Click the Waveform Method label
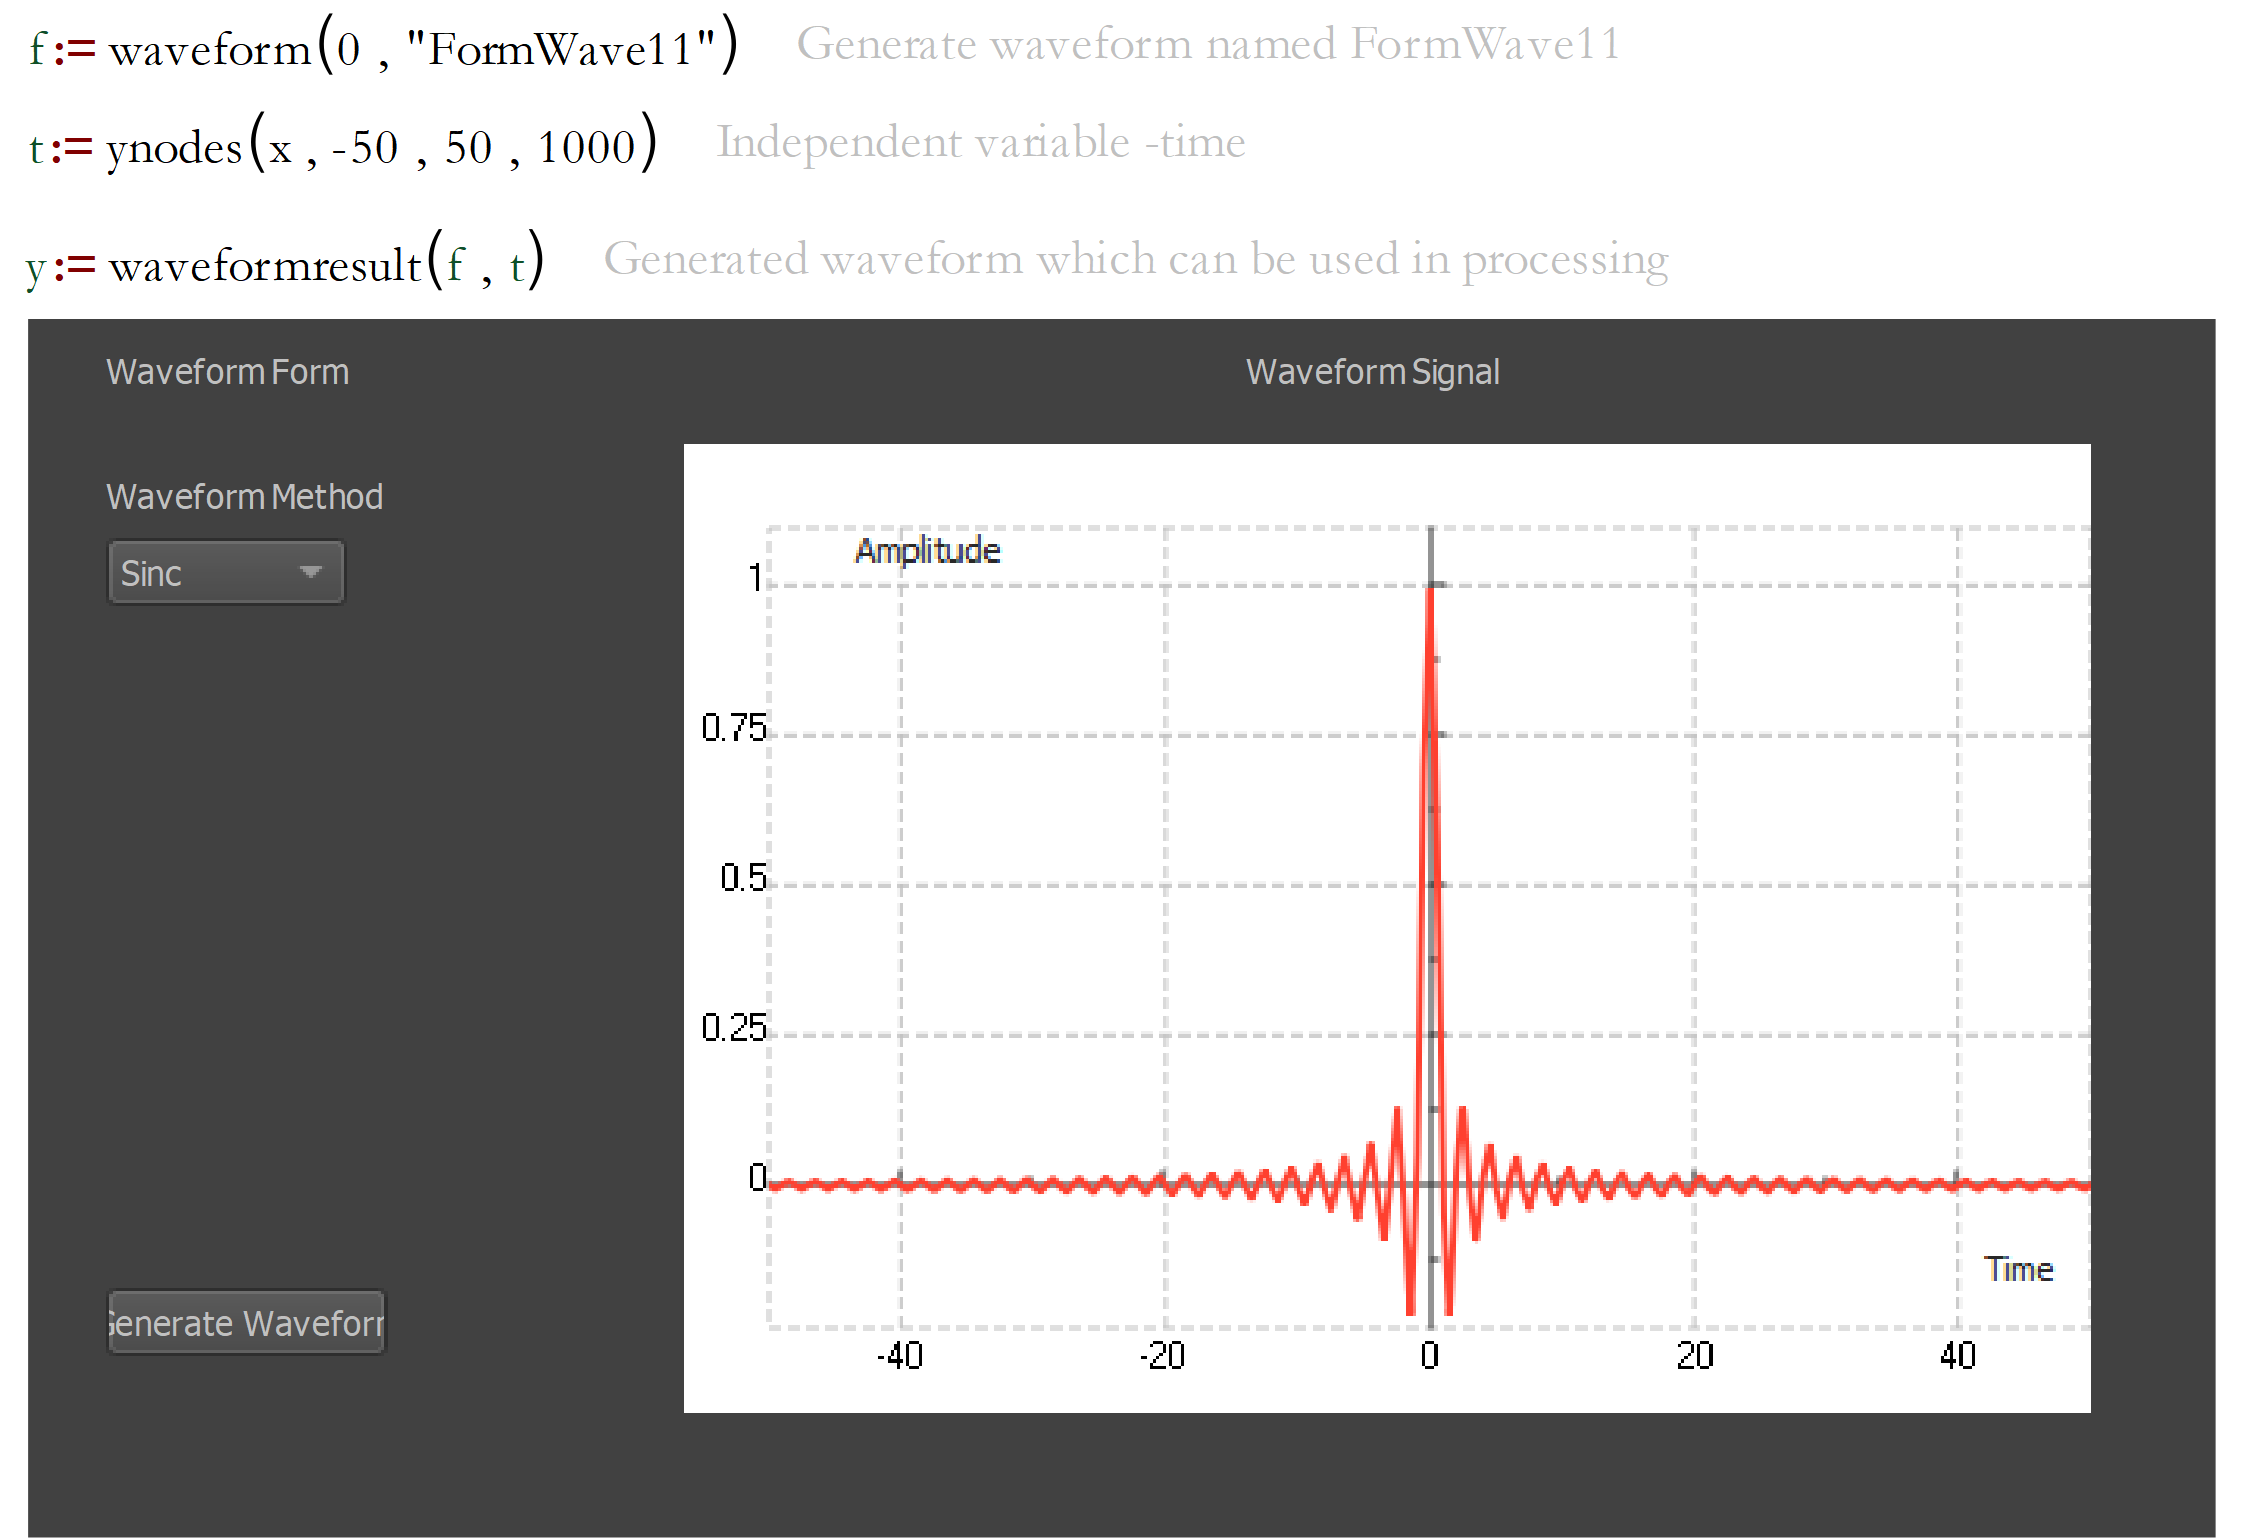The height and width of the screenshot is (1540, 2250). tap(244, 495)
